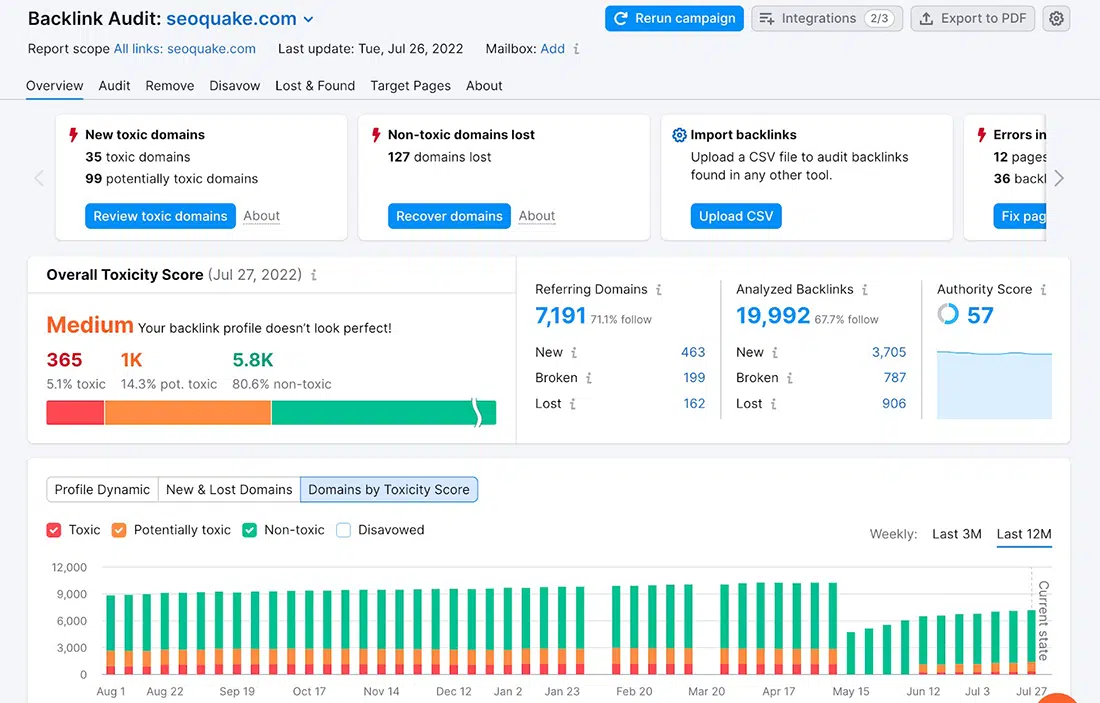
Task: Click the 5.8K non-toxic count
Action: pyautogui.click(x=253, y=361)
